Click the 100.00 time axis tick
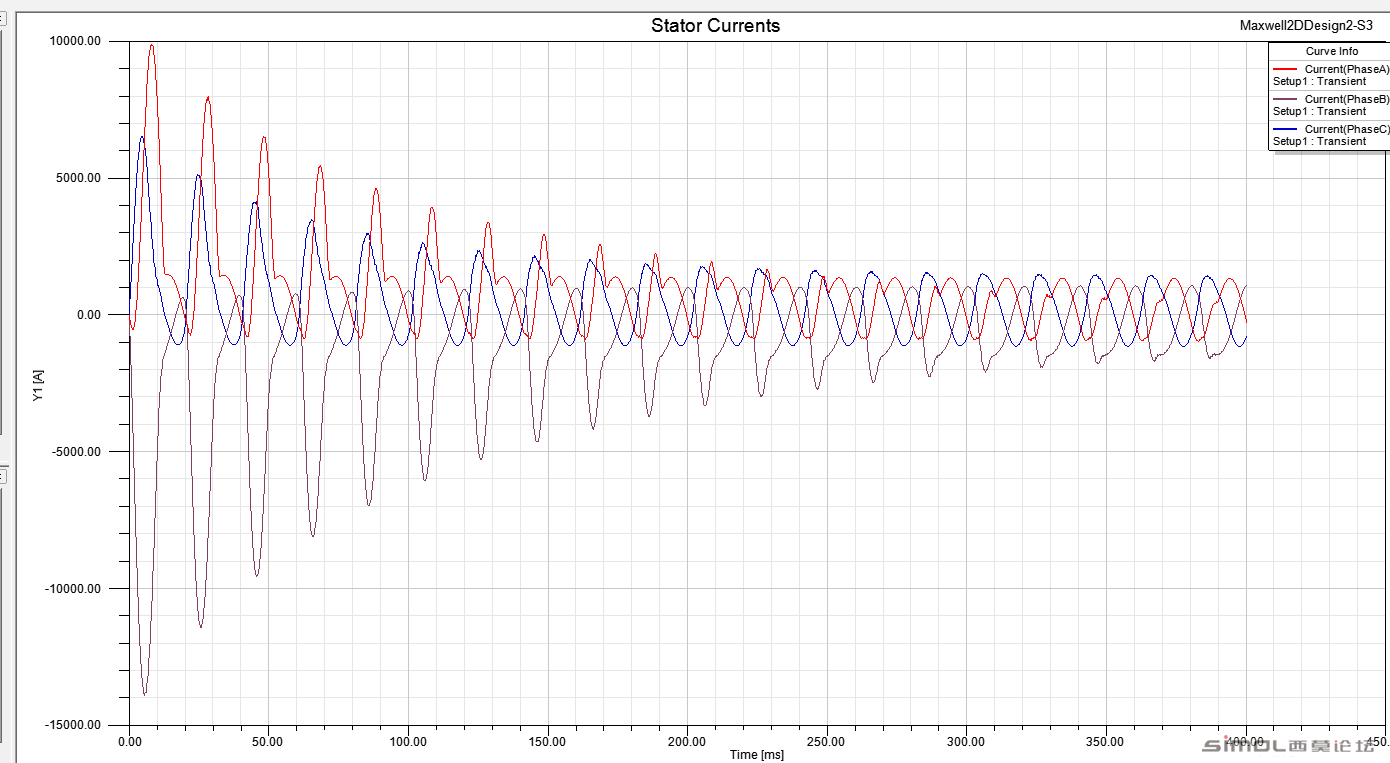This screenshot has height=763, width=1390. 407,742
